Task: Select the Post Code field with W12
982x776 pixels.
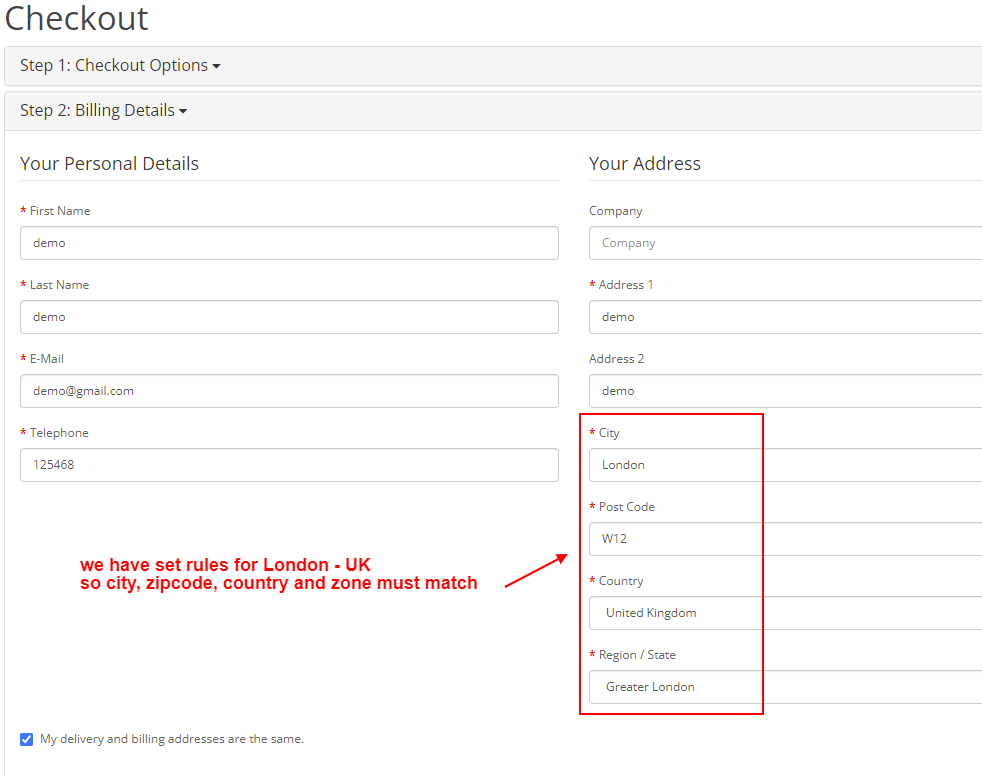Action: (x=785, y=539)
